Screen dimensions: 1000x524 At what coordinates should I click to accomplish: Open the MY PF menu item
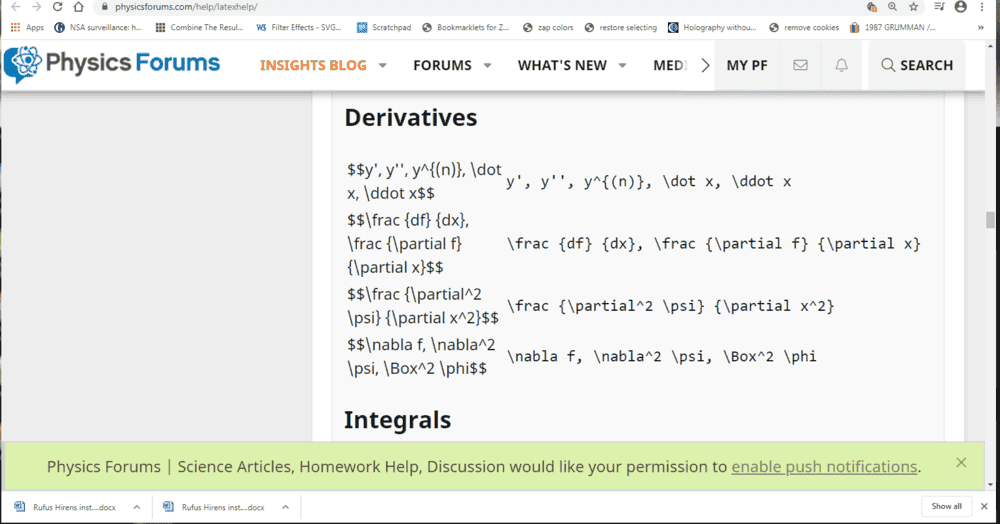pyautogui.click(x=747, y=65)
